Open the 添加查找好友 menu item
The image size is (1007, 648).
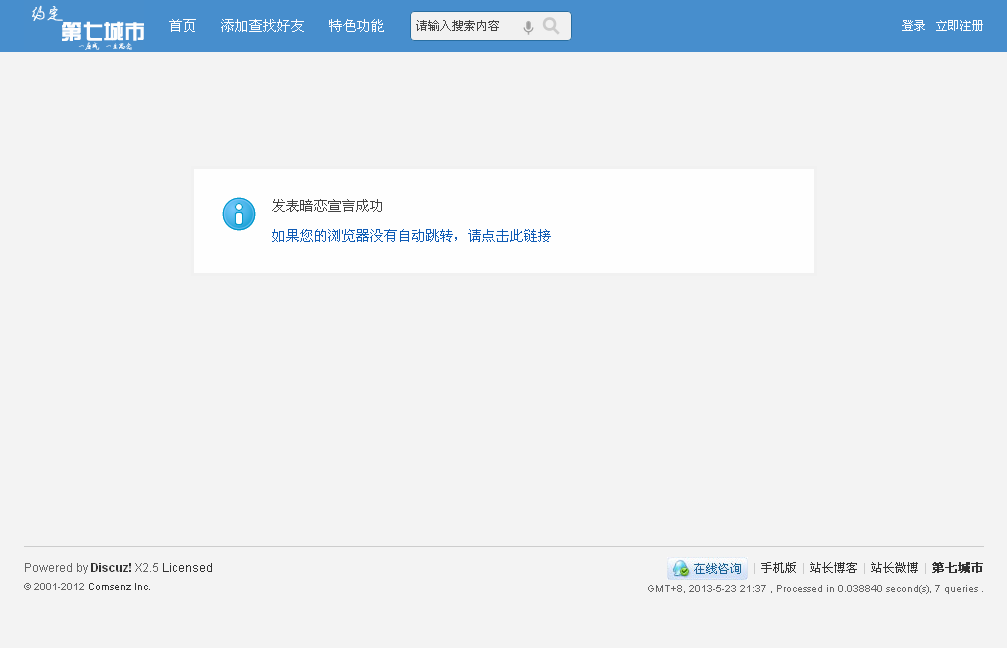point(262,26)
